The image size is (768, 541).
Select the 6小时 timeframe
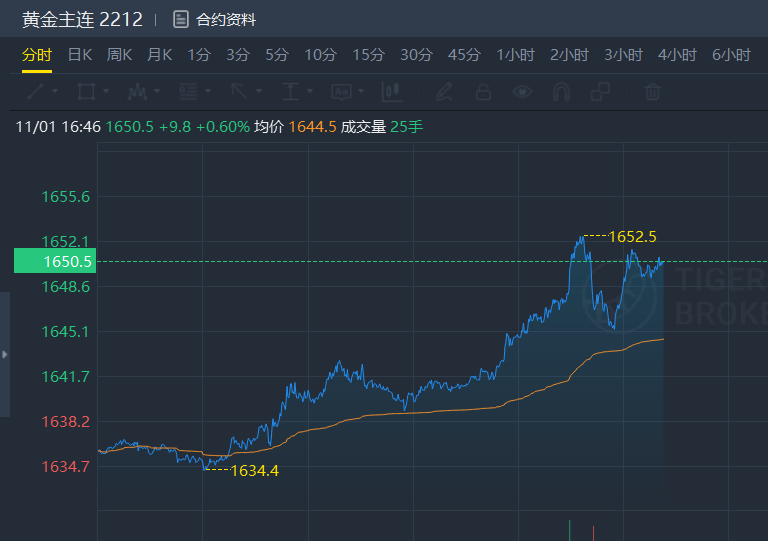point(731,55)
